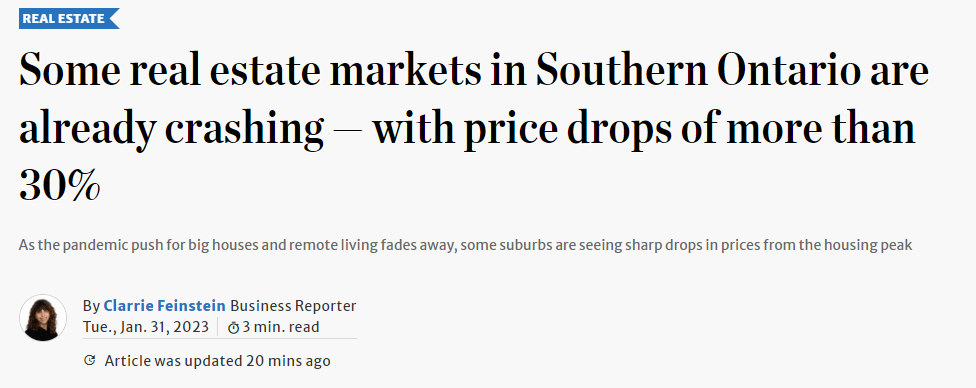
Task: Click "Article was updated 20 mins ago"
Action: click(217, 361)
